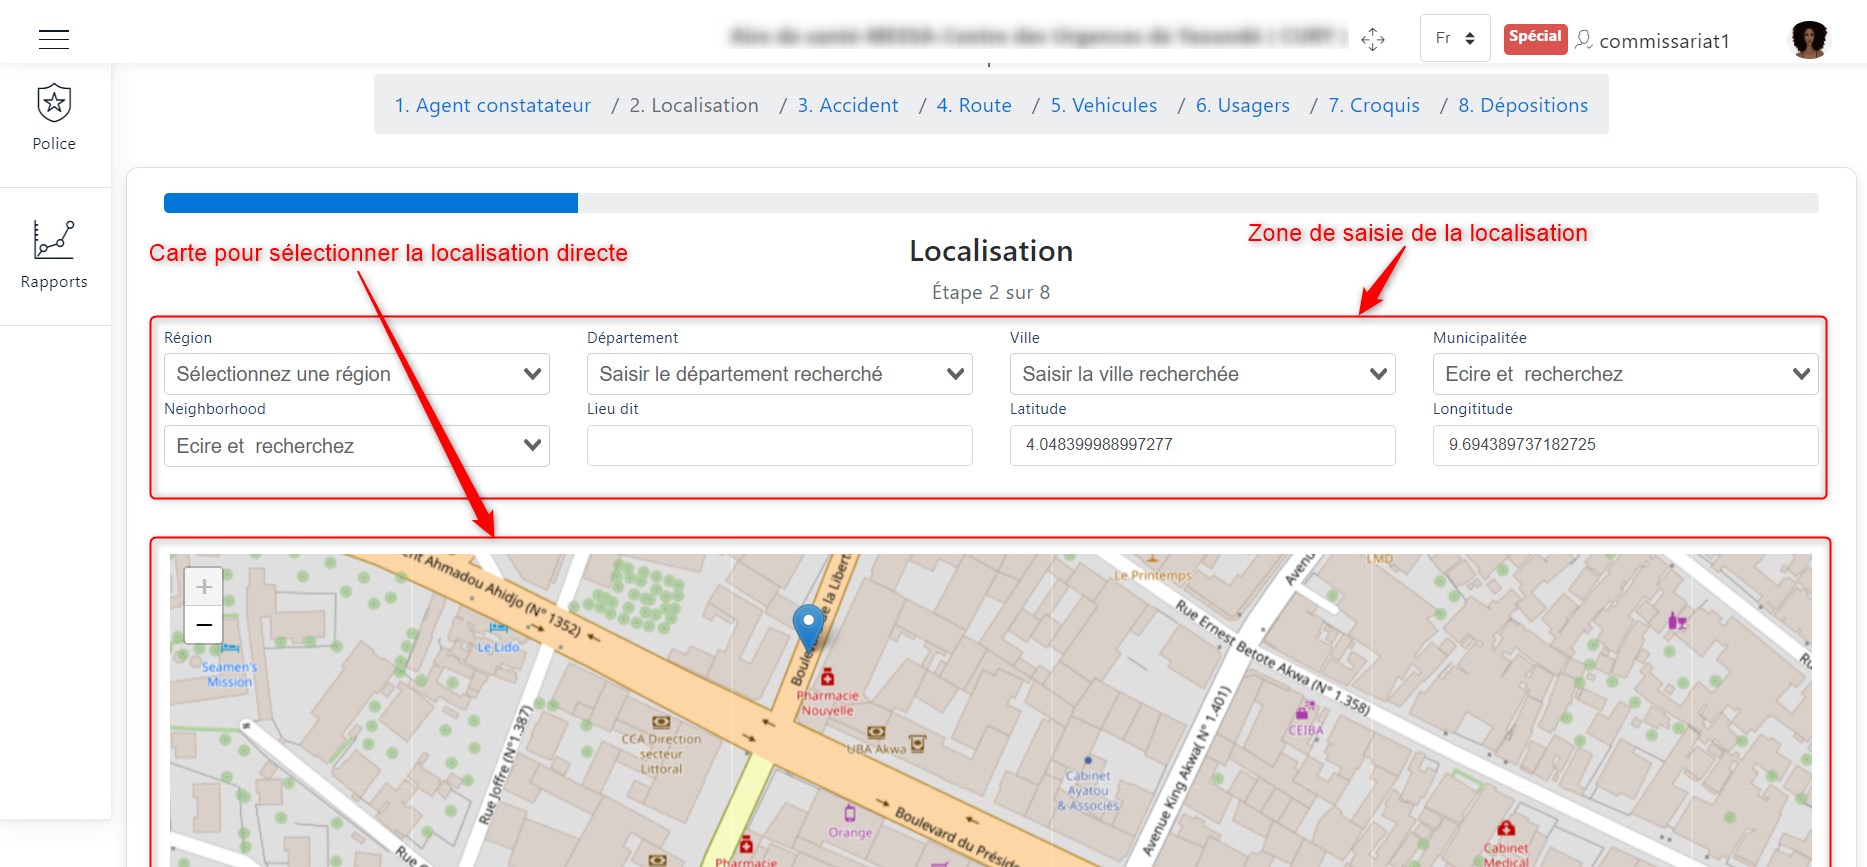This screenshot has height=867, width=1867.
Task: Go to step 3. Accident
Action: (848, 105)
